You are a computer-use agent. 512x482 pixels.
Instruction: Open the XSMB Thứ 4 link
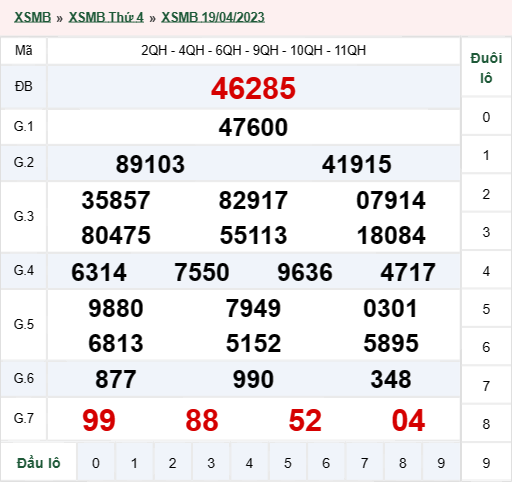pos(106,17)
